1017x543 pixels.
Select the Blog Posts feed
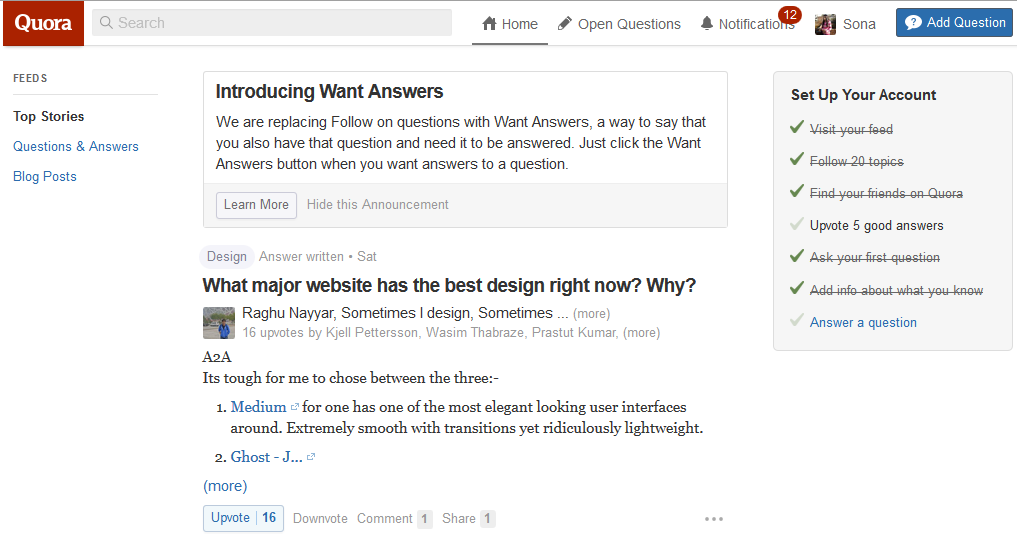point(45,176)
